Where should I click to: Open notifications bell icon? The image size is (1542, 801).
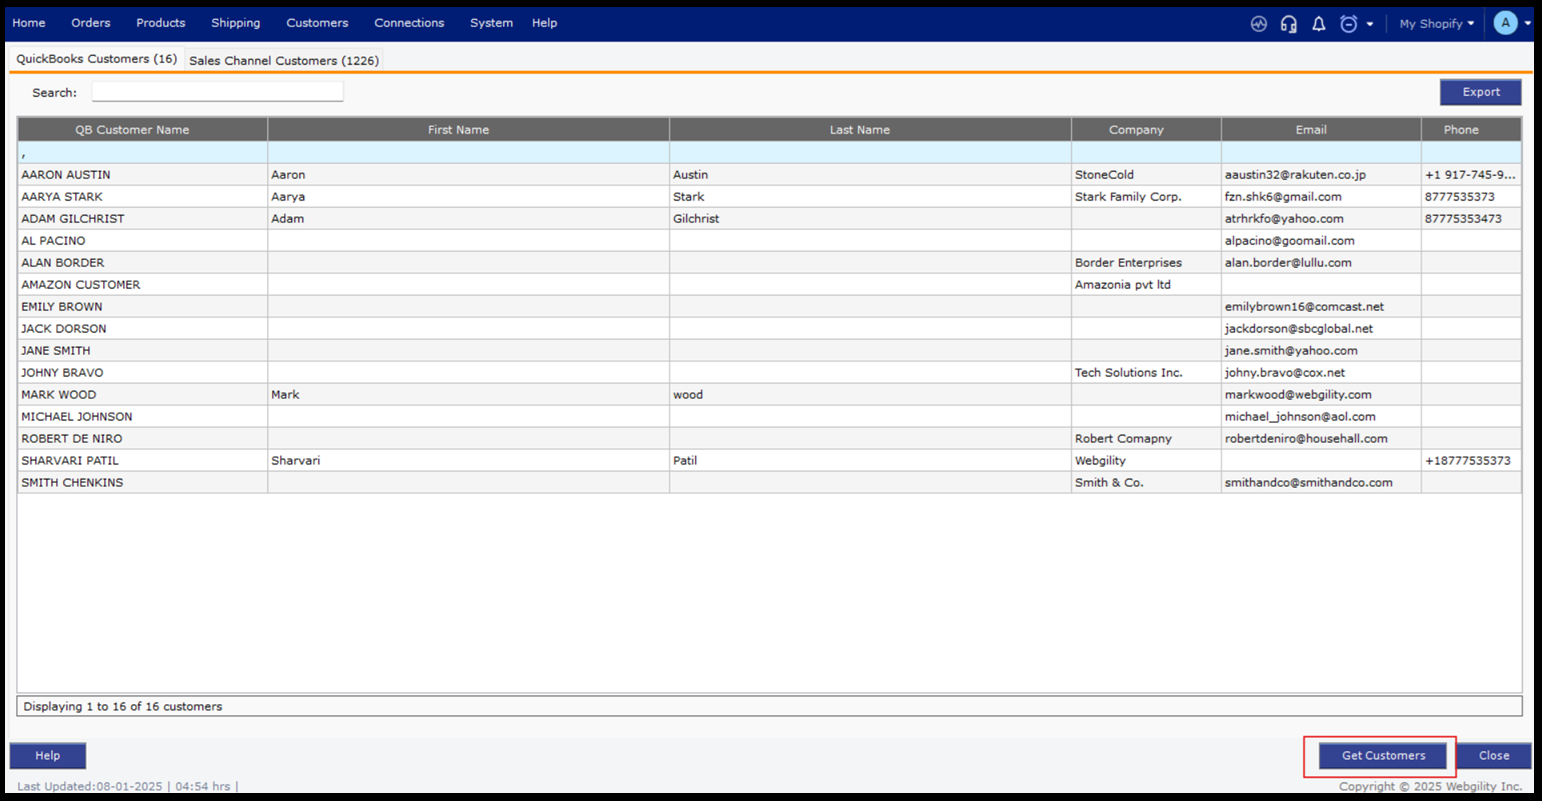point(1318,24)
